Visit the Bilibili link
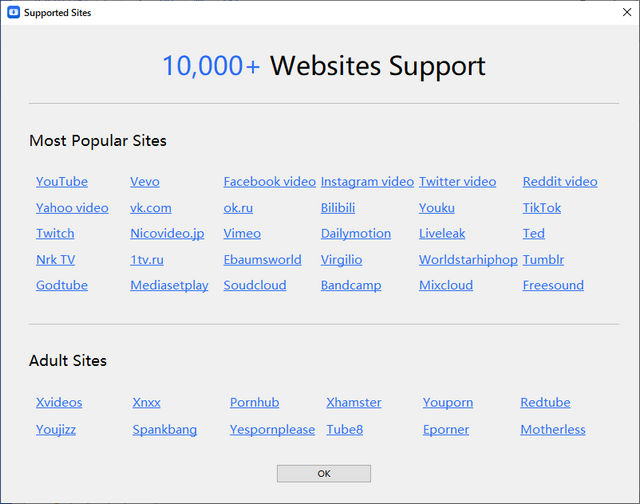Viewport: 640px width, 504px height. (x=338, y=208)
